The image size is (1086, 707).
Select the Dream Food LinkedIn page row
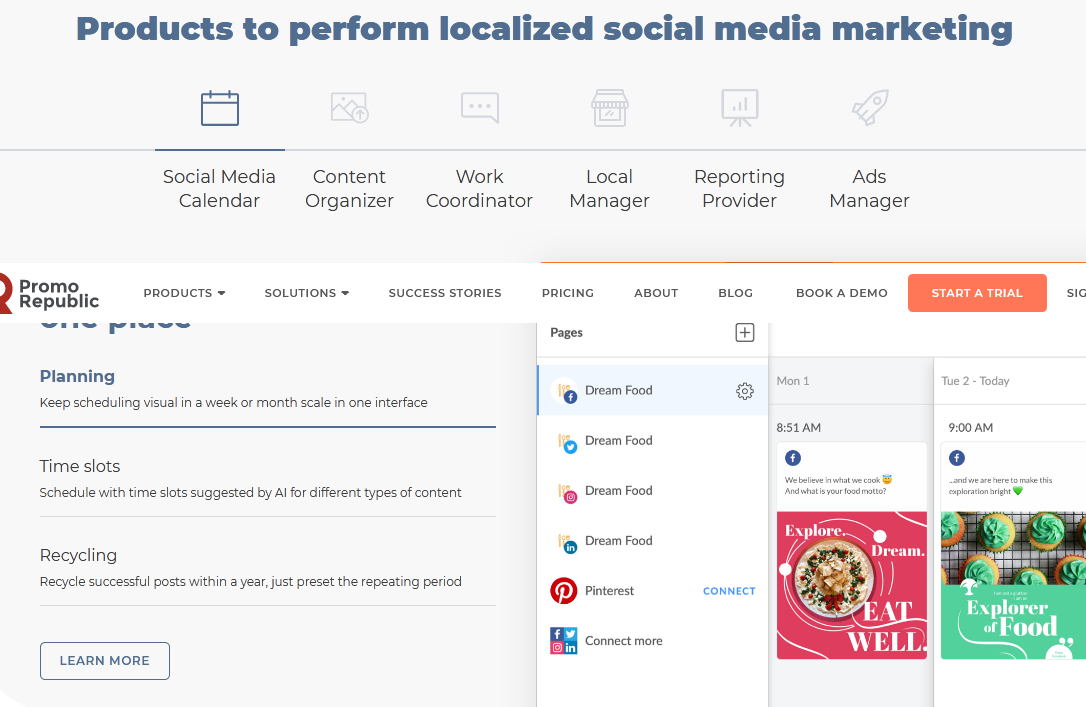tap(652, 540)
